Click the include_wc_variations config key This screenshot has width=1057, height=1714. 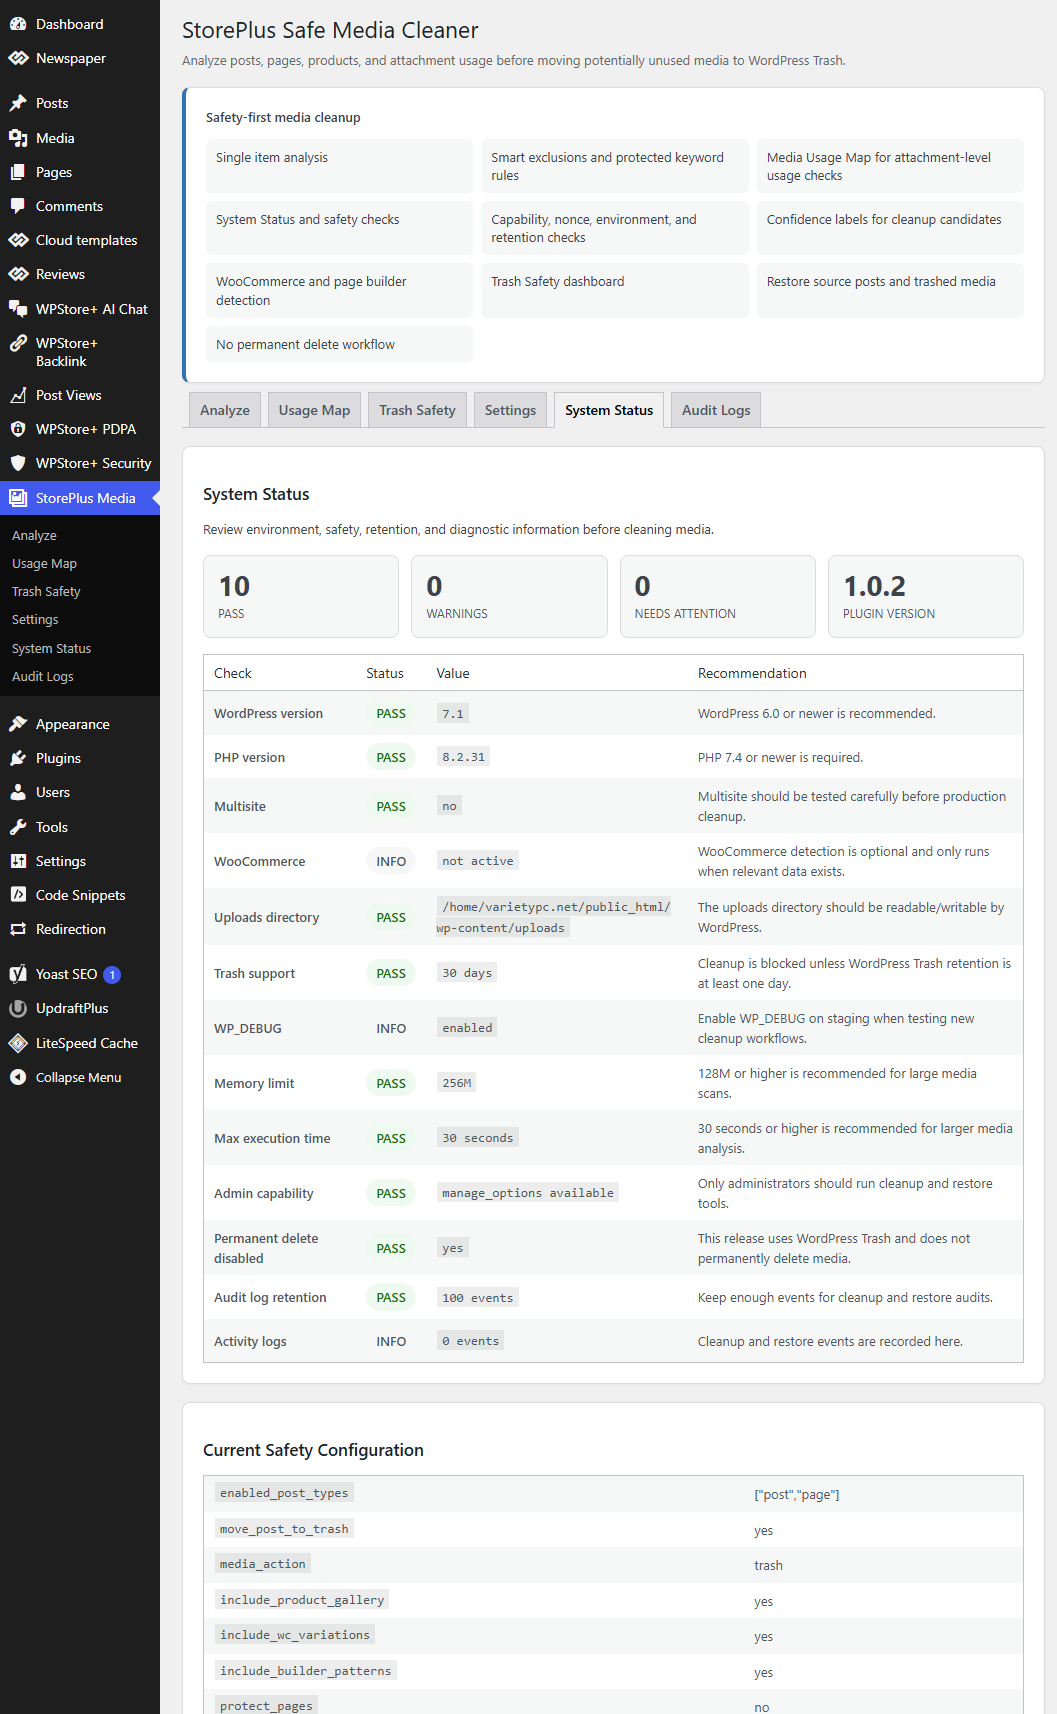(295, 1635)
